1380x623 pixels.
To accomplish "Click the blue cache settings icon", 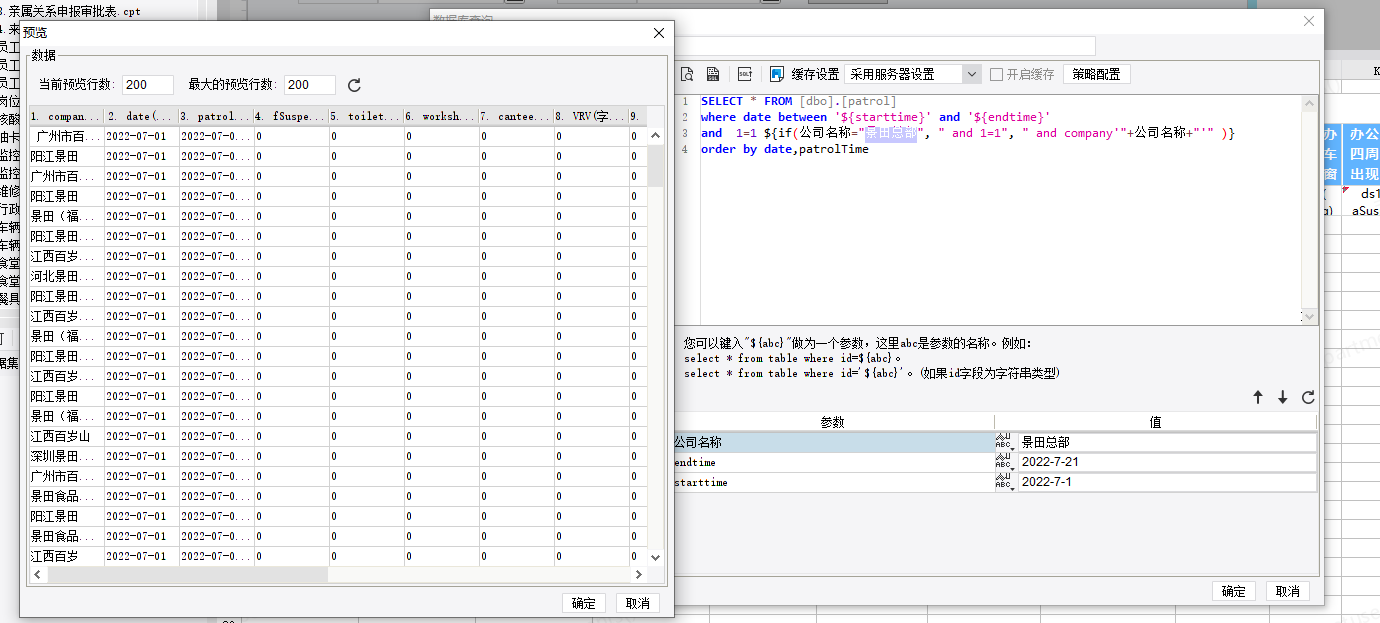I will click(x=777, y=74).
